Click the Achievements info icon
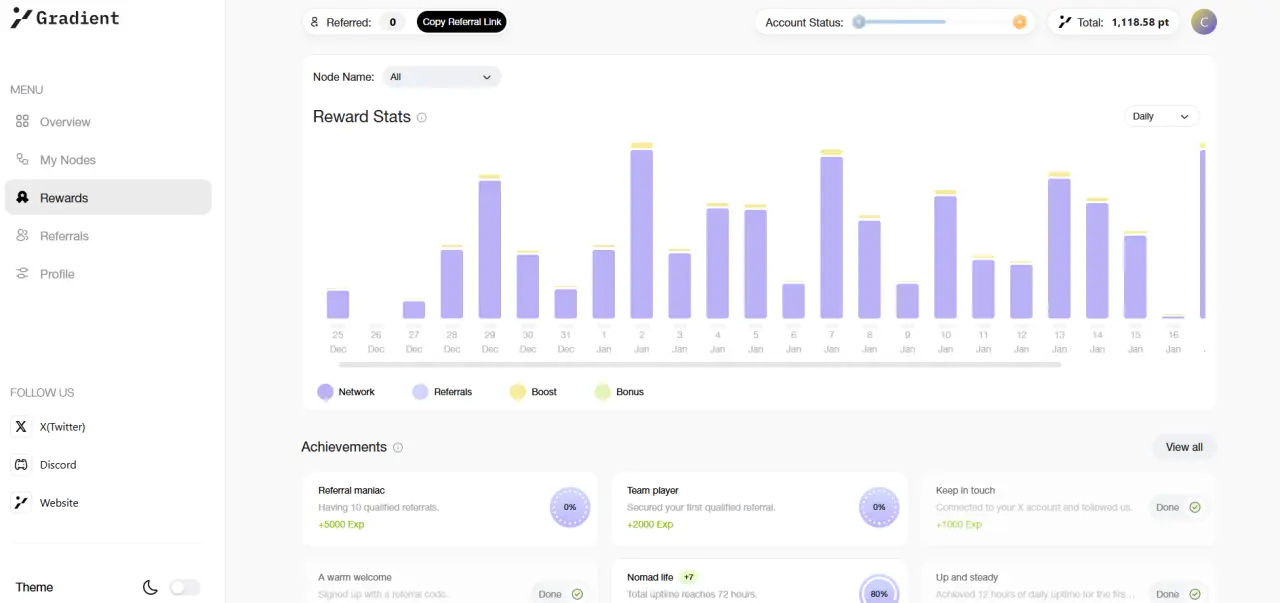This screenshot has width=1280, height=603. (x=398, y=447)
